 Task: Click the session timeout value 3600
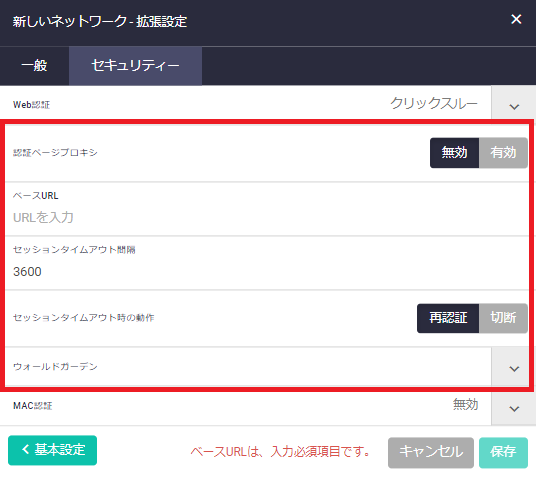click(27, 271)
